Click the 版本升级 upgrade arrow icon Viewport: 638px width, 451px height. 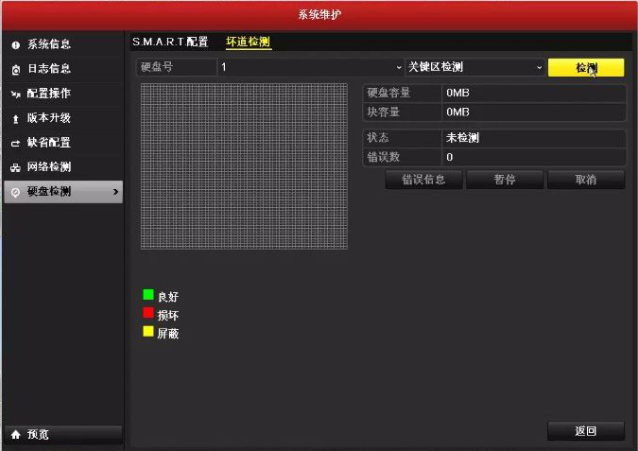tap(15, 118)
